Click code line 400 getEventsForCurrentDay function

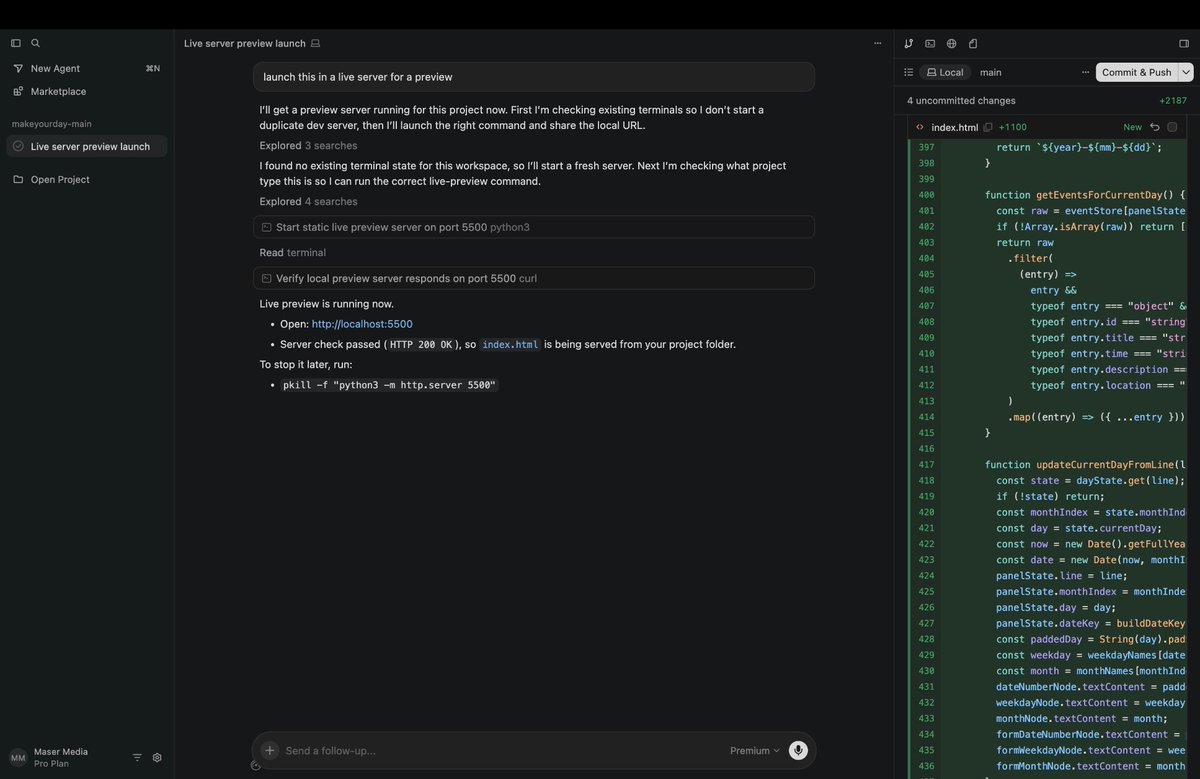(x=1084, y=195)
